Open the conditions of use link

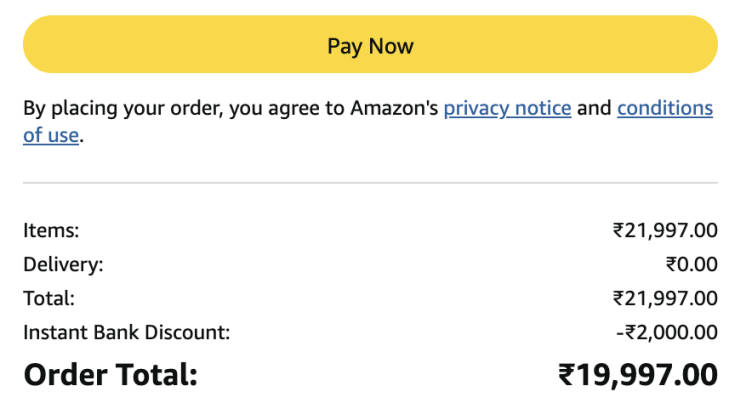point(664,108)
